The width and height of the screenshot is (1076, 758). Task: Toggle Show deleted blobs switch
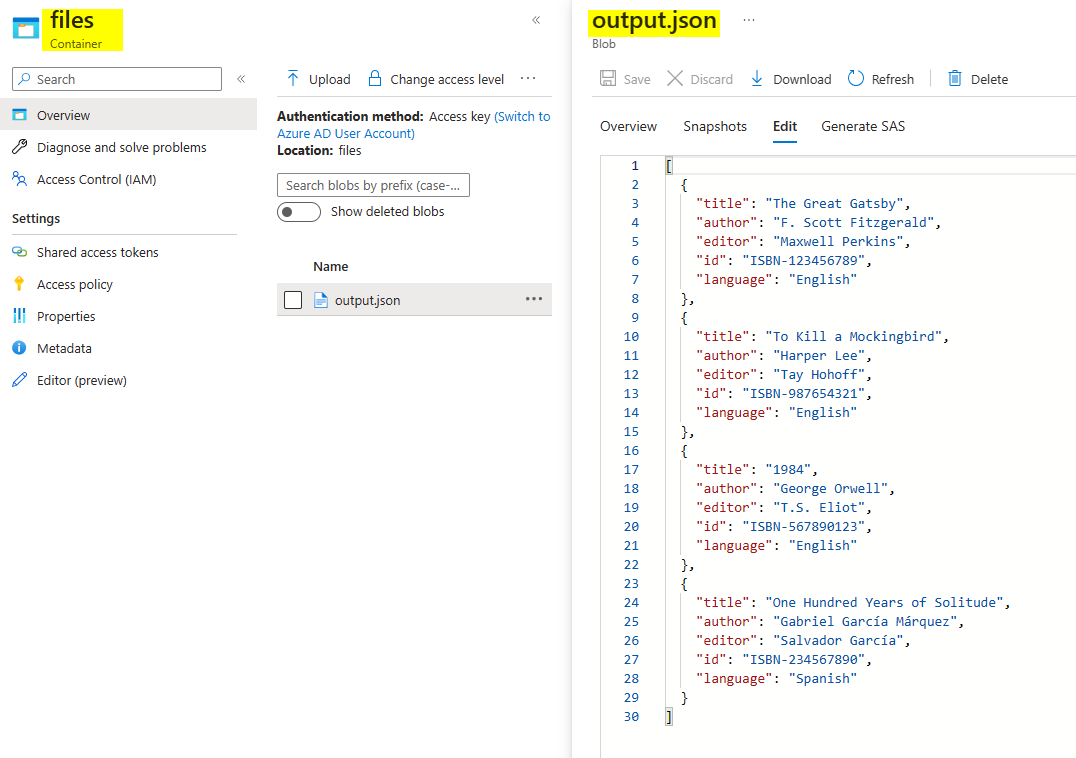point(299,212)
